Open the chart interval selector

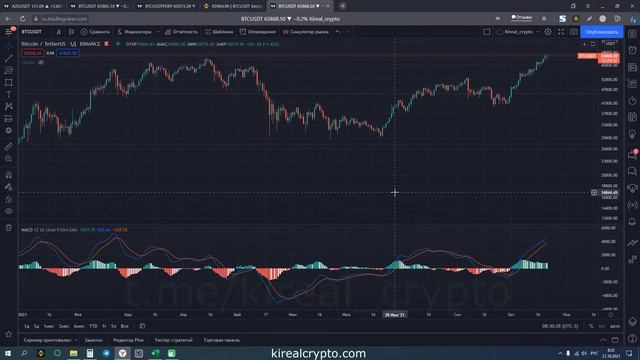(x=58, y=31)
